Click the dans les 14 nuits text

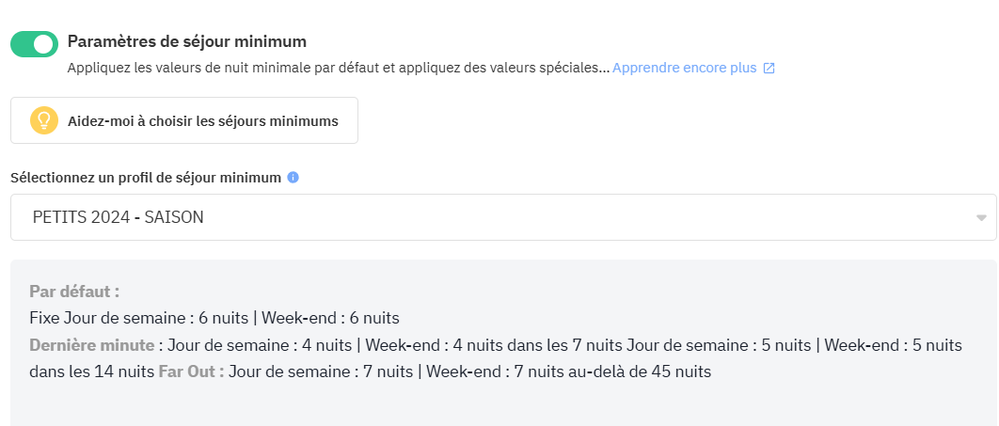[91, 372]
